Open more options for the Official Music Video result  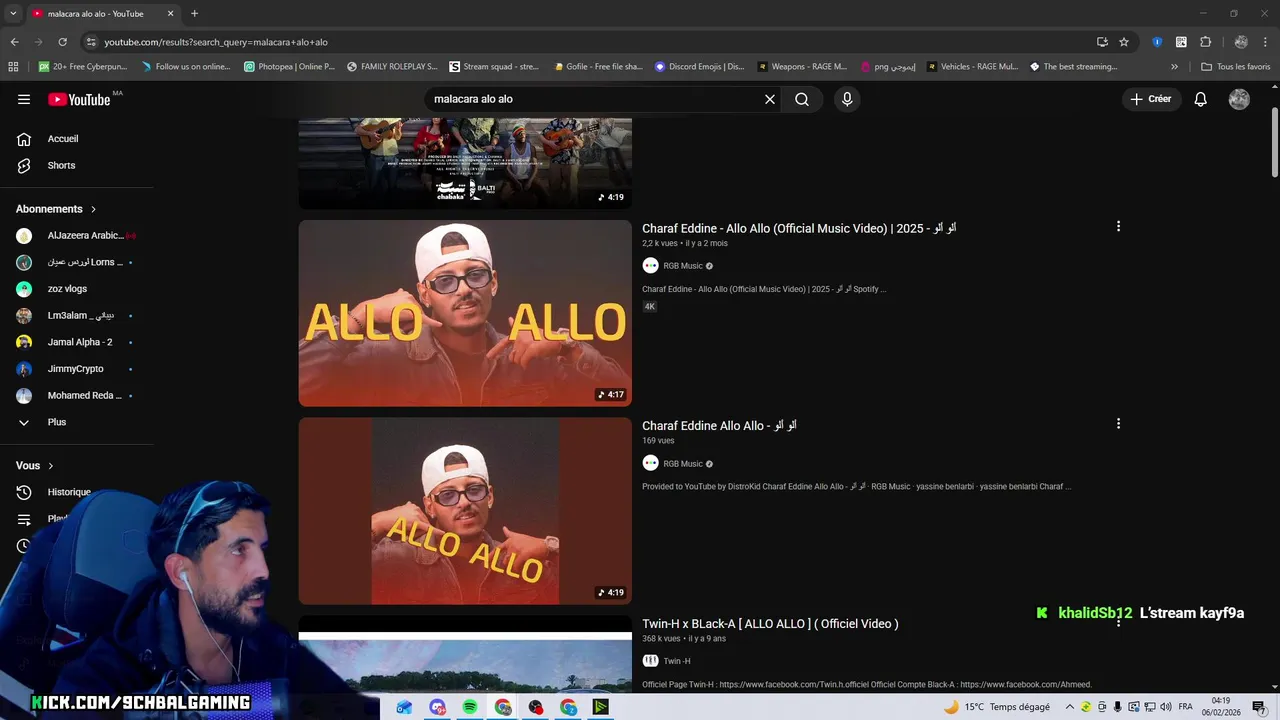1118,226
